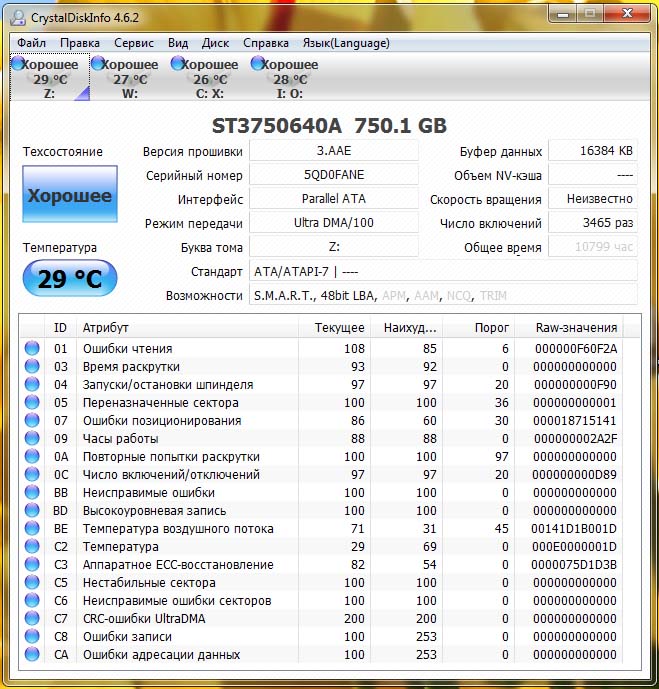Open the Сервис menu

coord(134,43)
